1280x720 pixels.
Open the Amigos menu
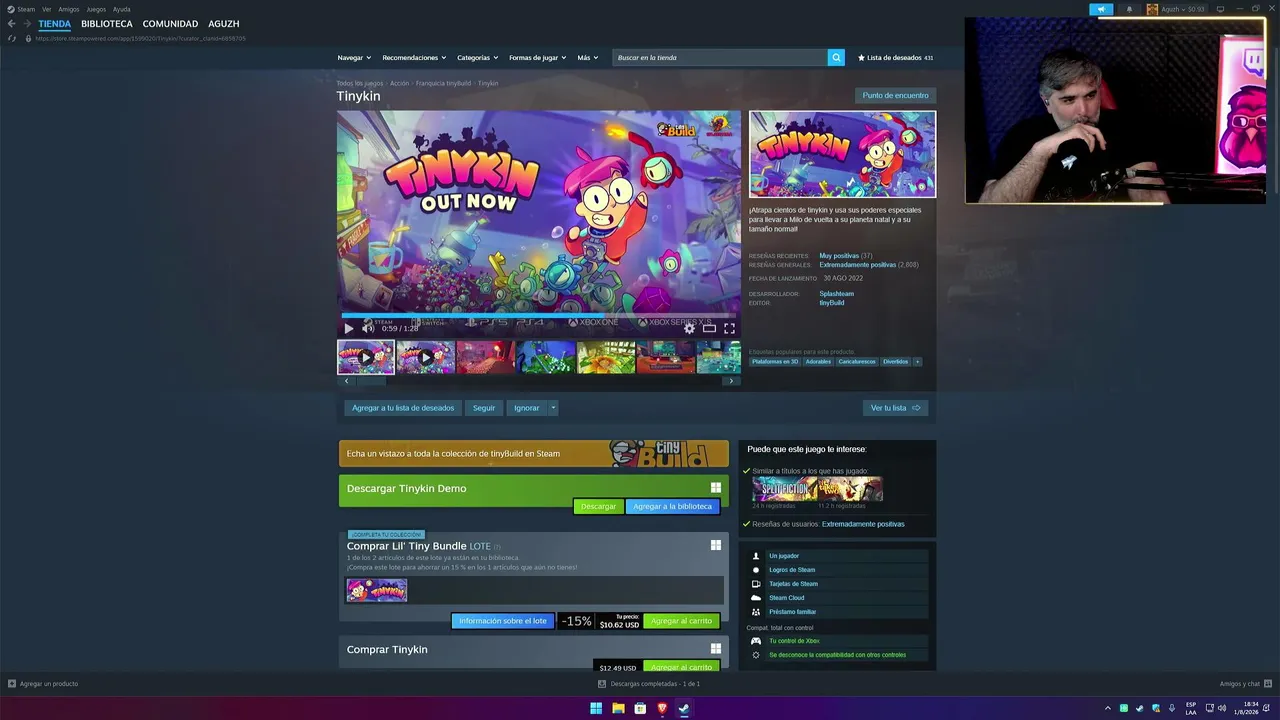pyautogui.click(x=69, y=9)
